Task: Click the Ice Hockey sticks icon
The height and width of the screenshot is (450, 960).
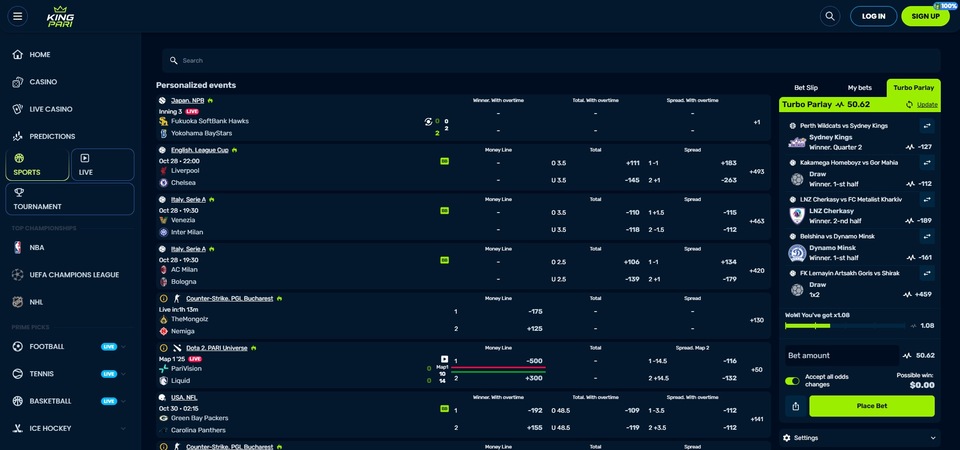Action: point(18,428)
